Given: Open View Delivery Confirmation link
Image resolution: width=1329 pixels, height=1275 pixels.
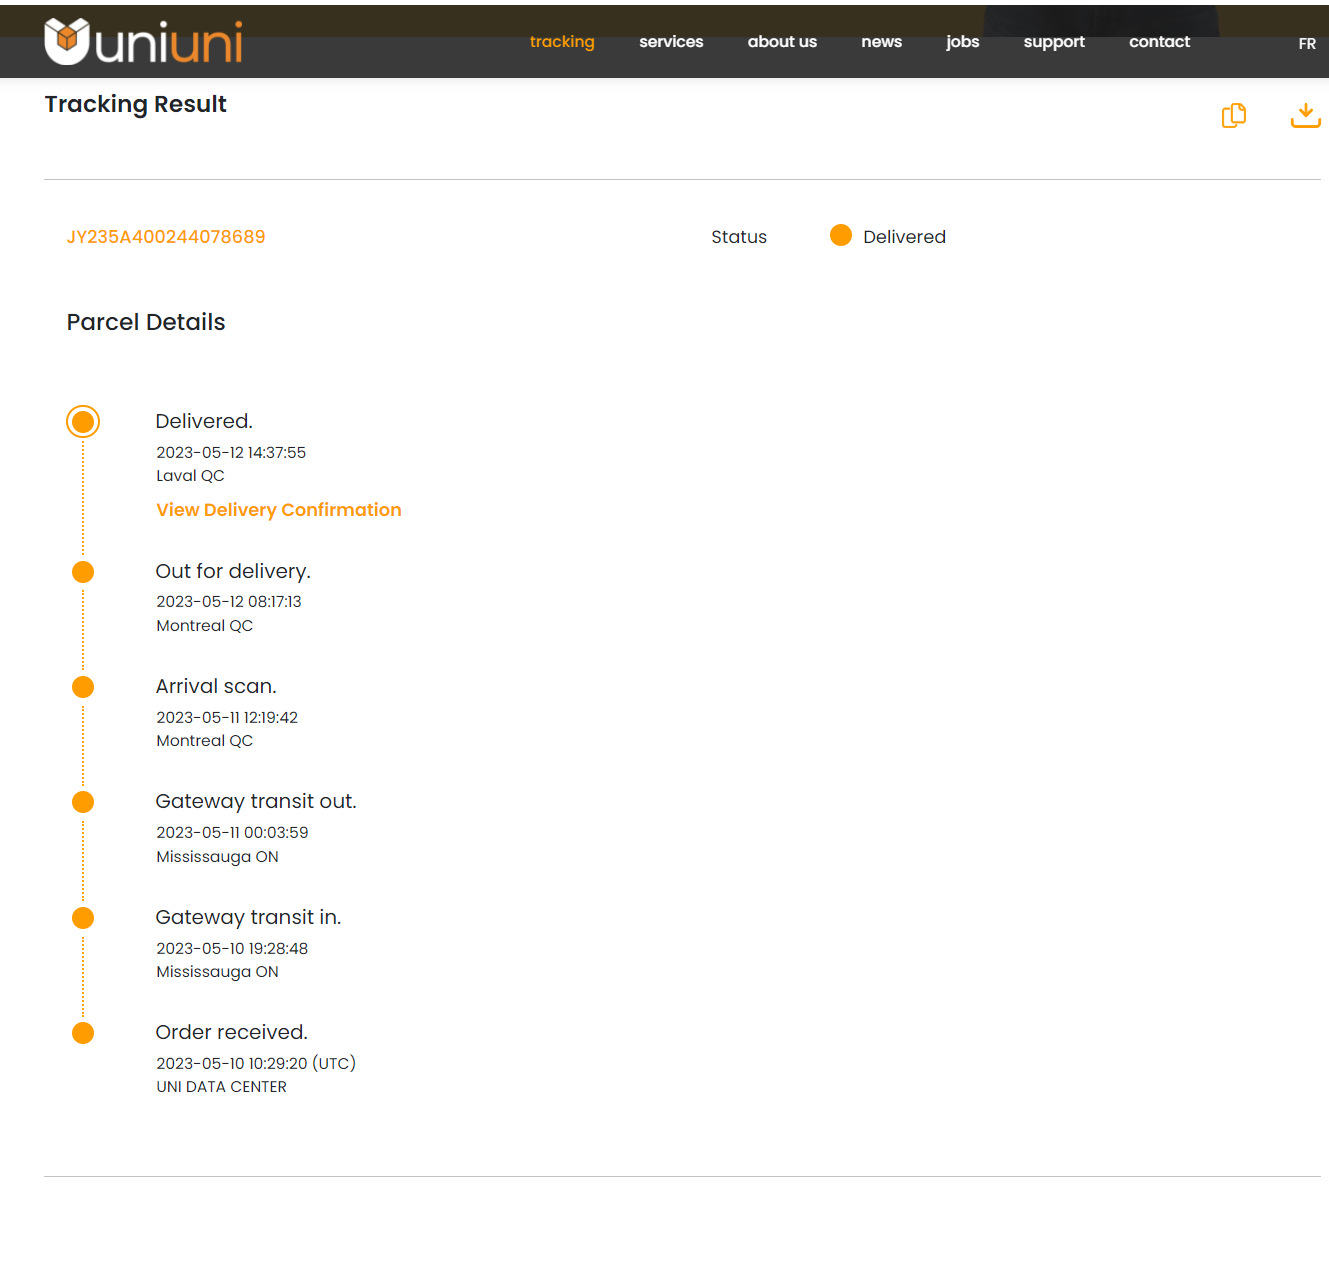Looking at the screenshot, I should click(x=278, y=510).
